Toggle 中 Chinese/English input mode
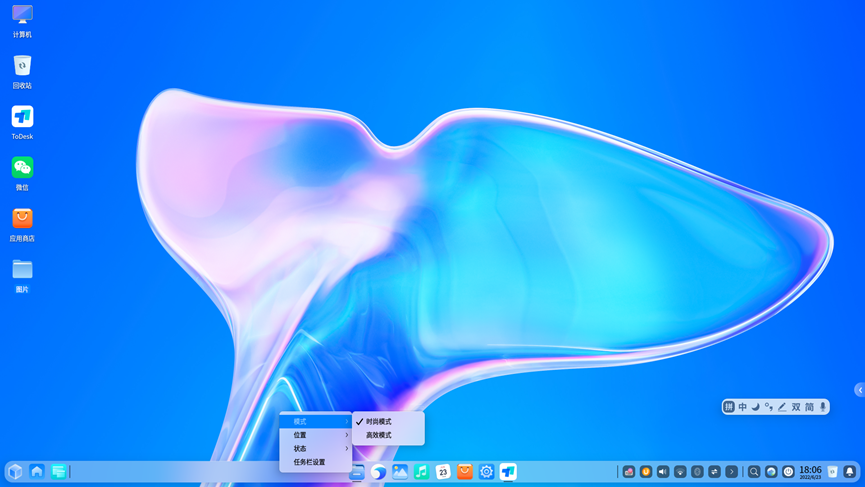This screenshot has height=487, width=865. pyautogui.click(x=743, y=407)
